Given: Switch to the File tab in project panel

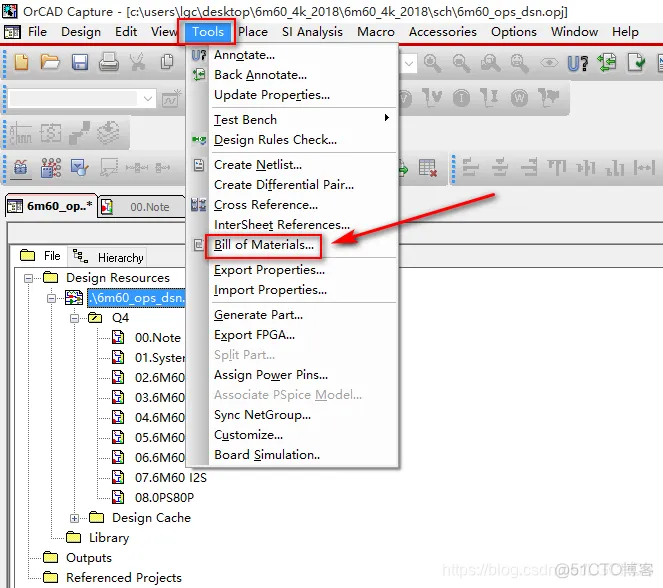Looking at the screenshot, I should [x=40, y=256].
